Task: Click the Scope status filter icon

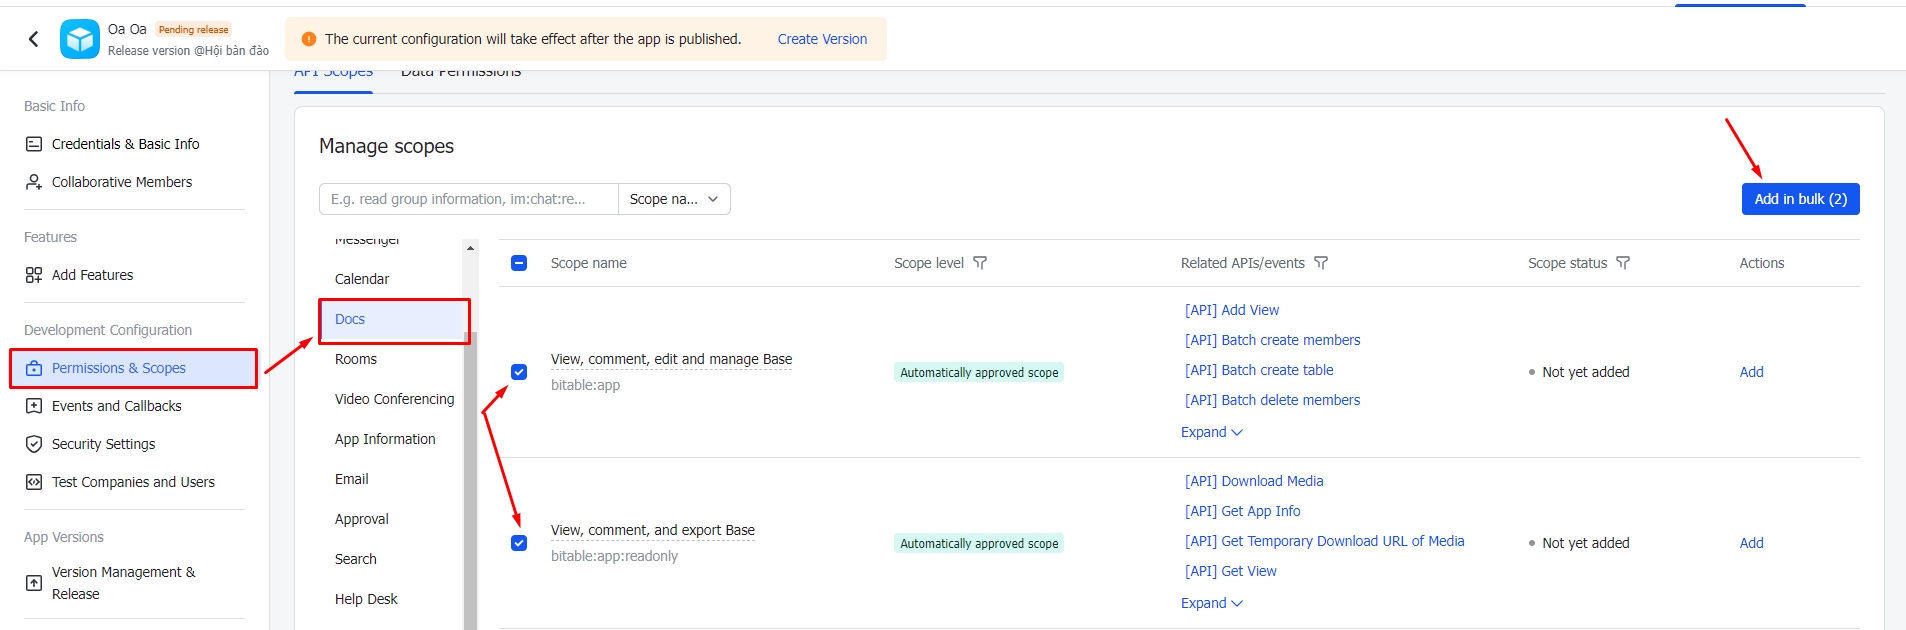Action: (x=1623, y=263)
